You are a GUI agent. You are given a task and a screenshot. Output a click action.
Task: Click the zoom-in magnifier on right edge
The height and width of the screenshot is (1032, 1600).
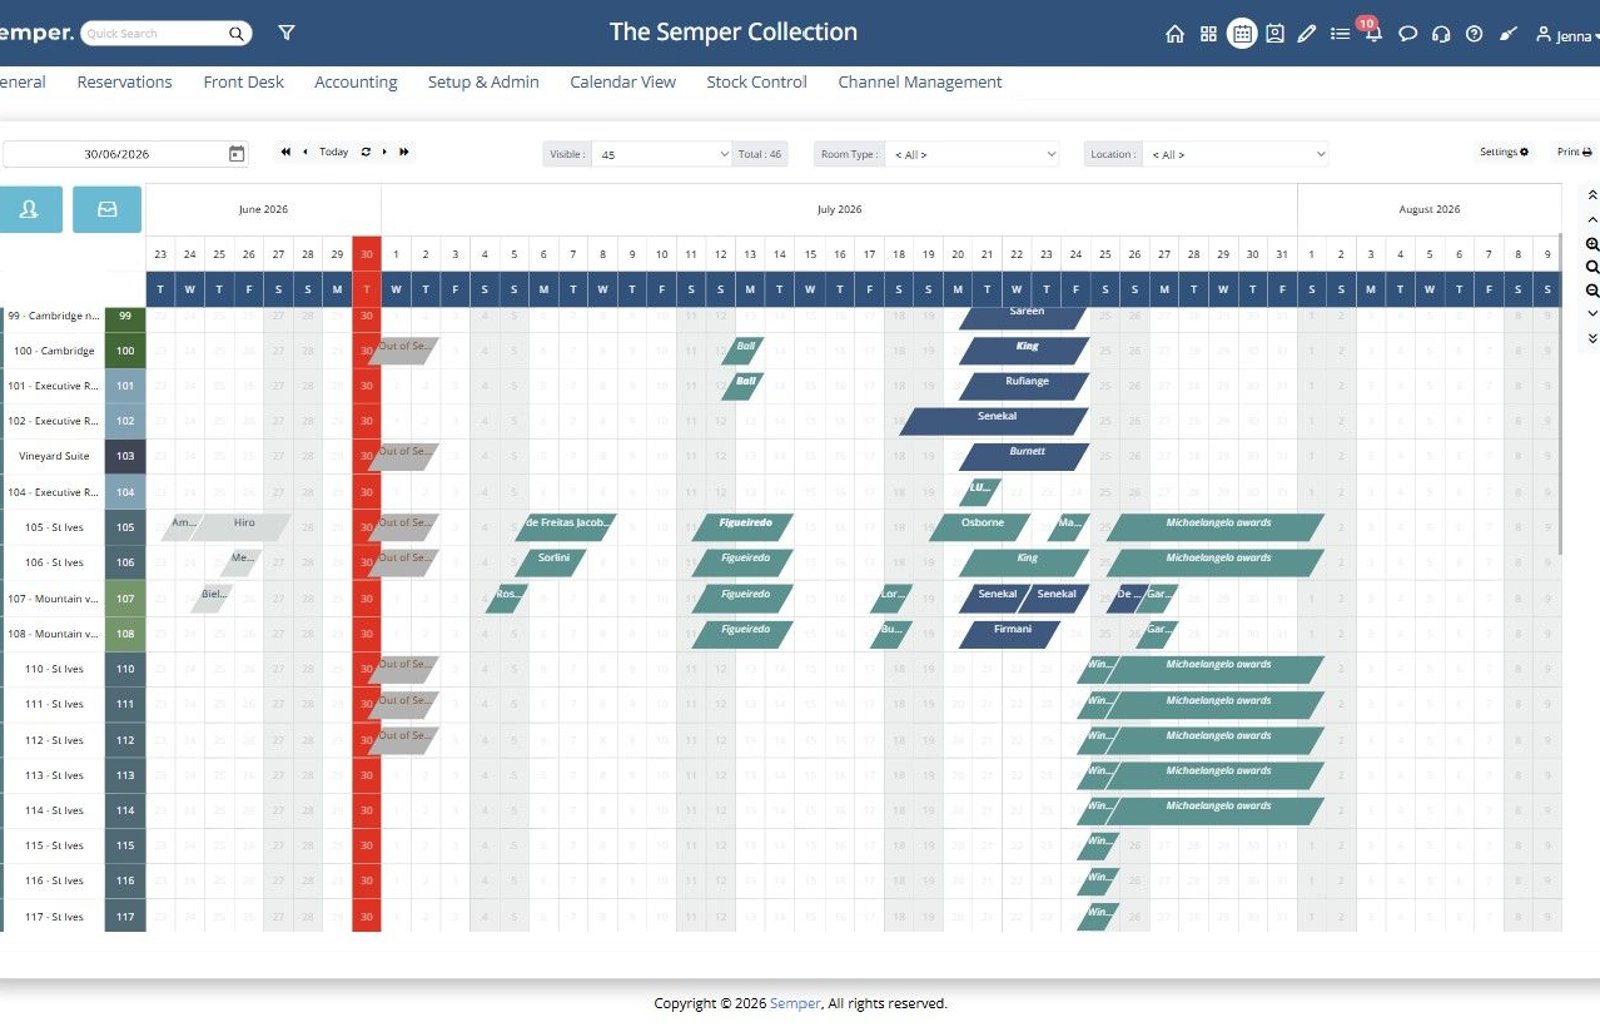click(1592, 244)
